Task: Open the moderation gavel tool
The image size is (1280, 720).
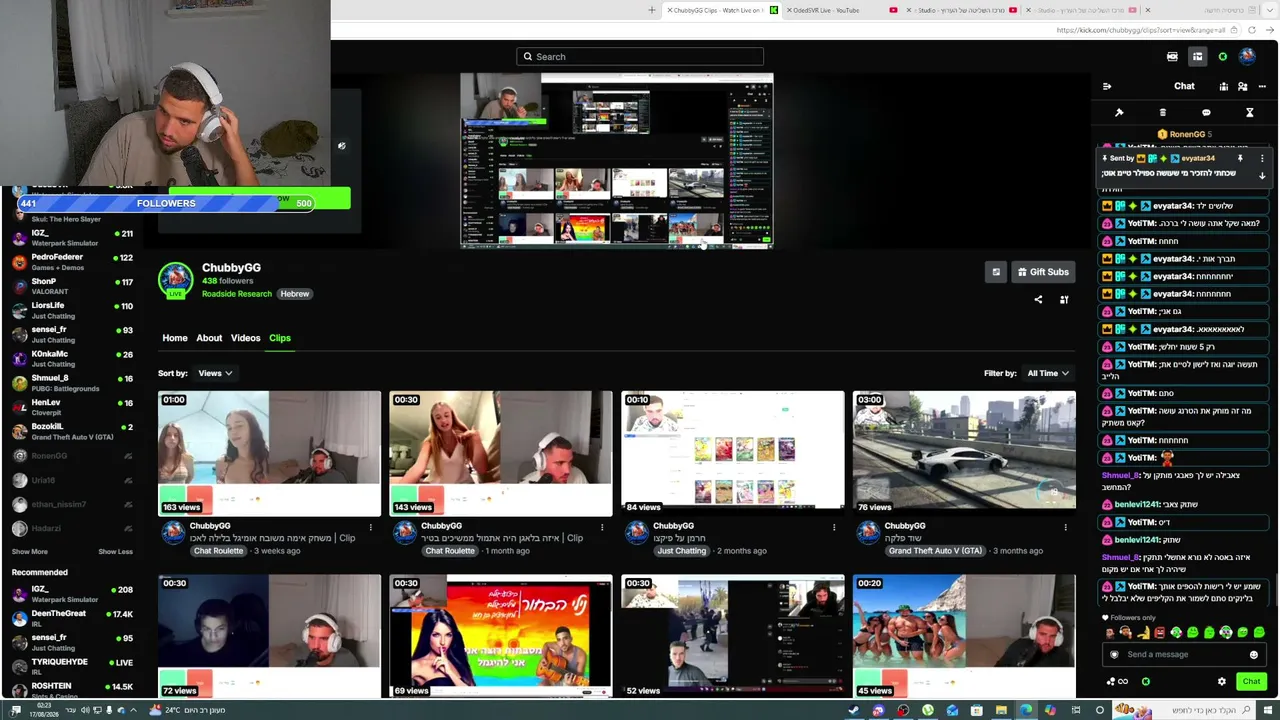Action: [x=1119, y=113]
